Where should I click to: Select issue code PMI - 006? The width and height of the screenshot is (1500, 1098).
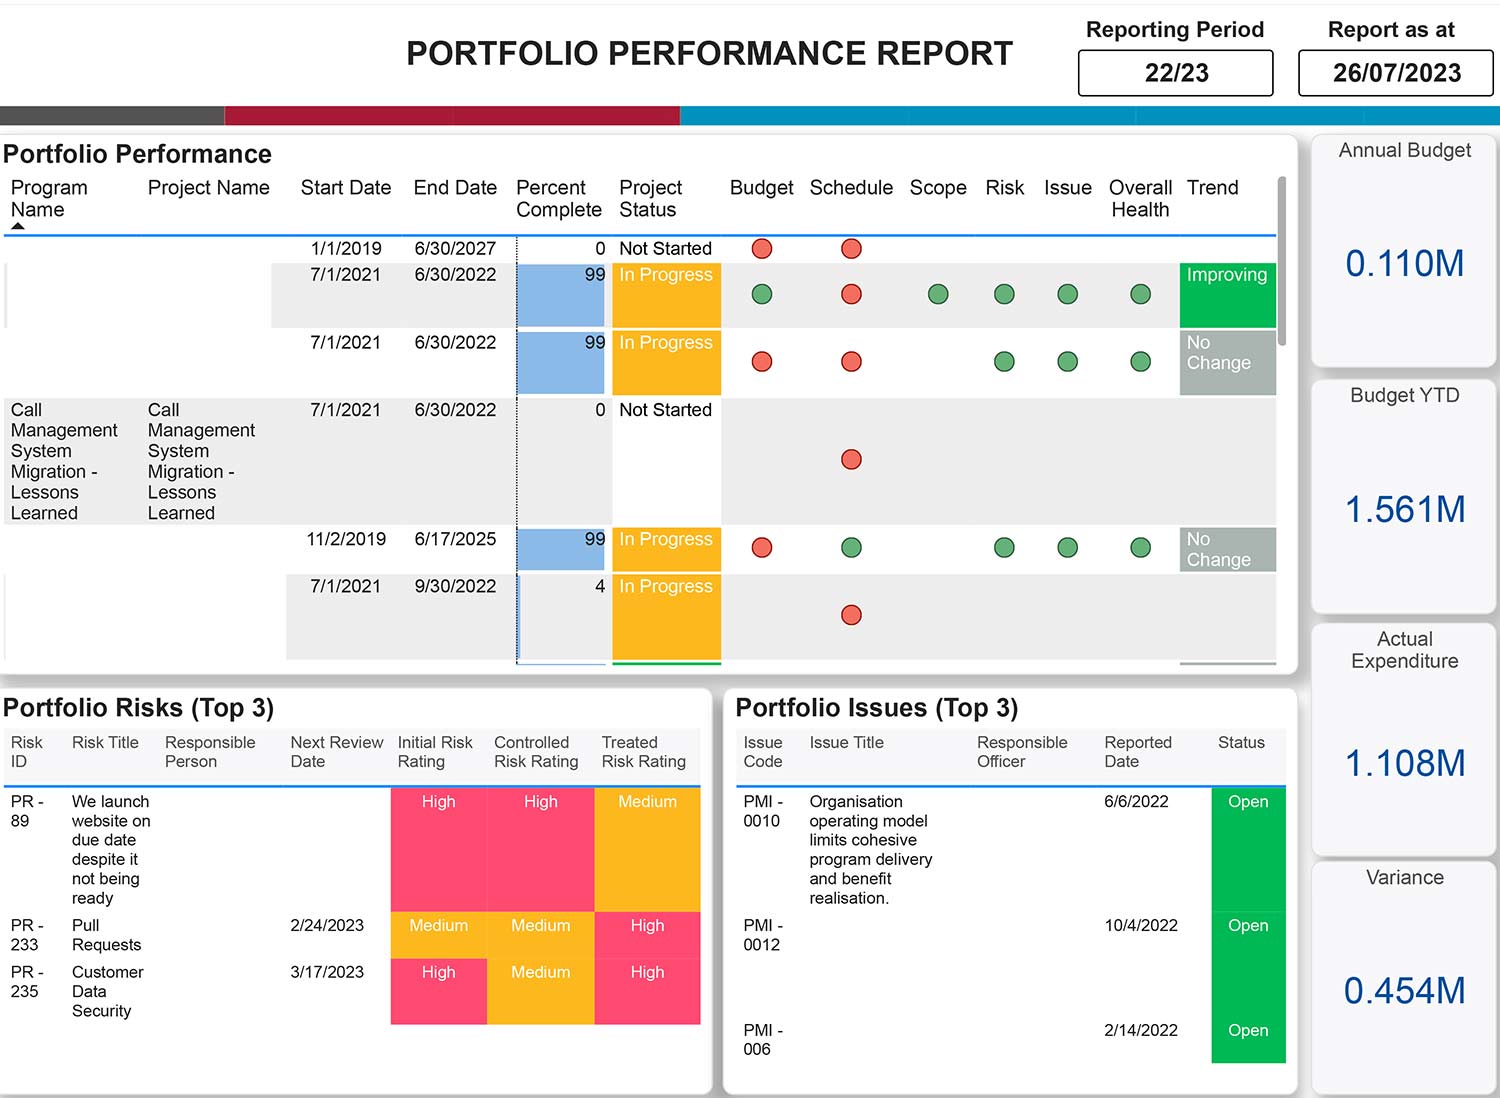(x=763, y=1040)
